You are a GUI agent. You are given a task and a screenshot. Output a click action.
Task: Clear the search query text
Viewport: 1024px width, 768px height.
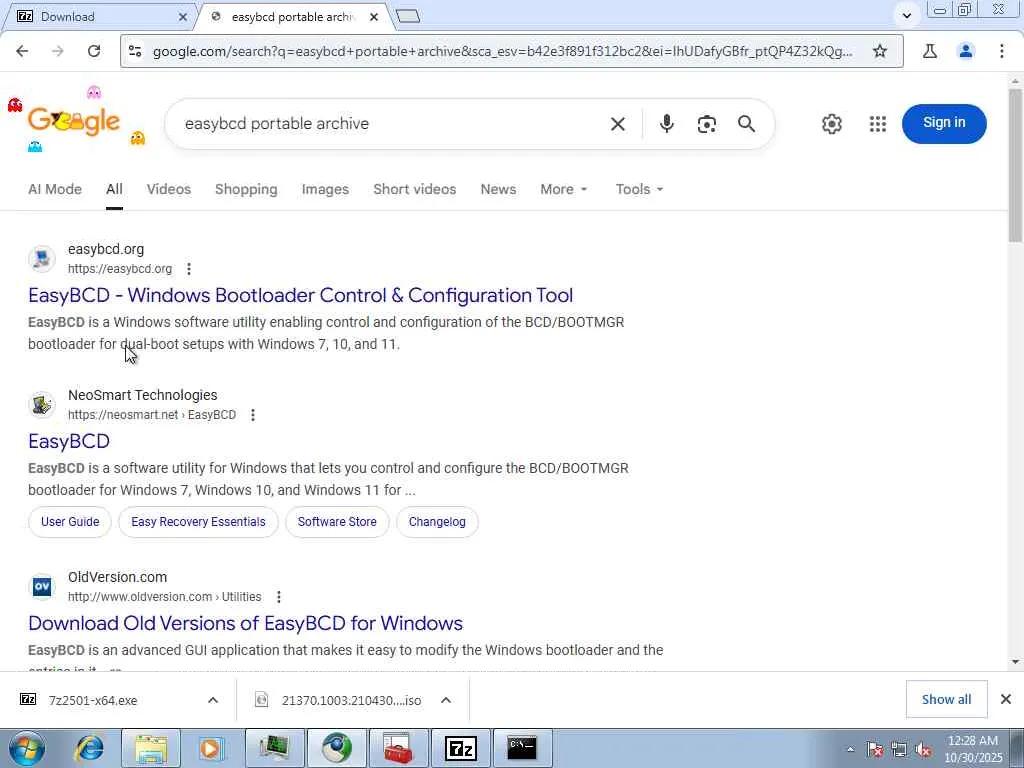pos(618,123)
